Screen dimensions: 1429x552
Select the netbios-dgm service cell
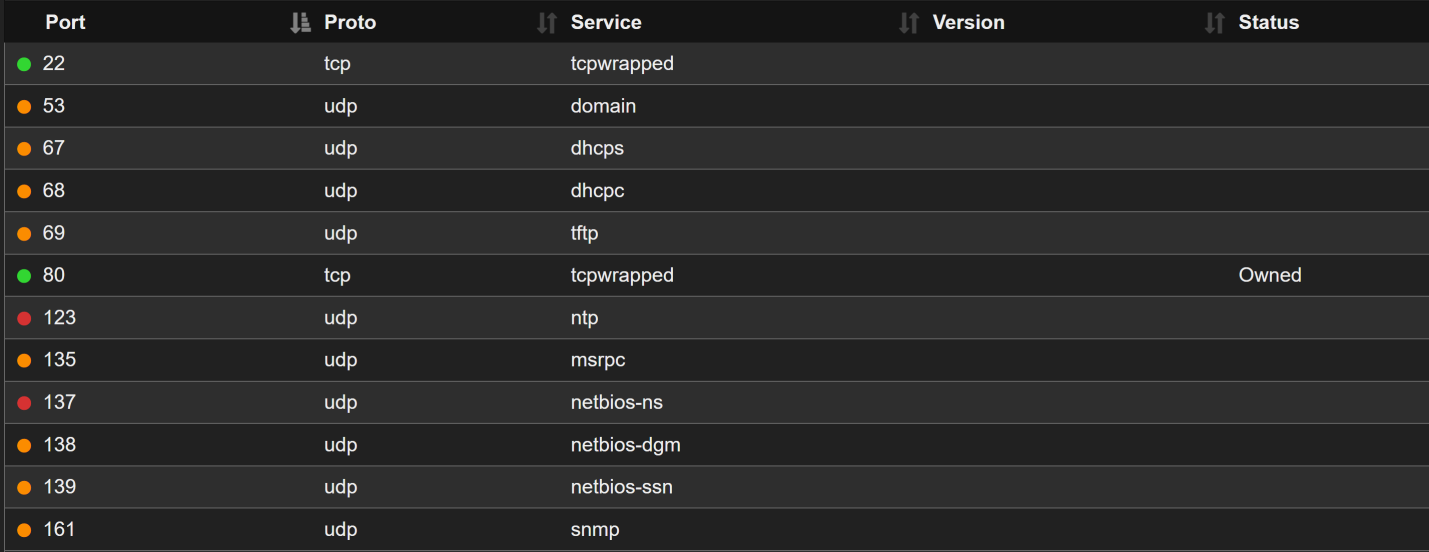click(625, 445)
